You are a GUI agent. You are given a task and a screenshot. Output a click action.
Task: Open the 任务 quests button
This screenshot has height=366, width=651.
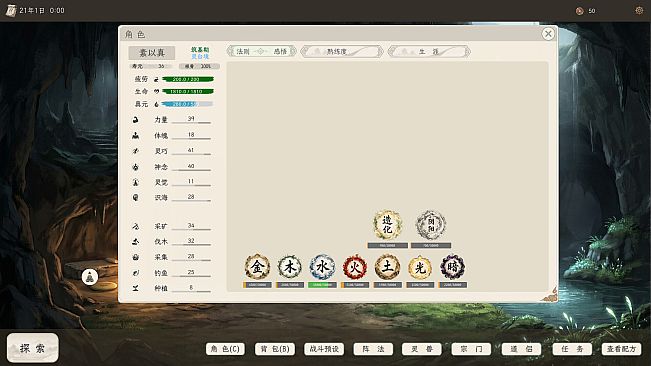572,349
